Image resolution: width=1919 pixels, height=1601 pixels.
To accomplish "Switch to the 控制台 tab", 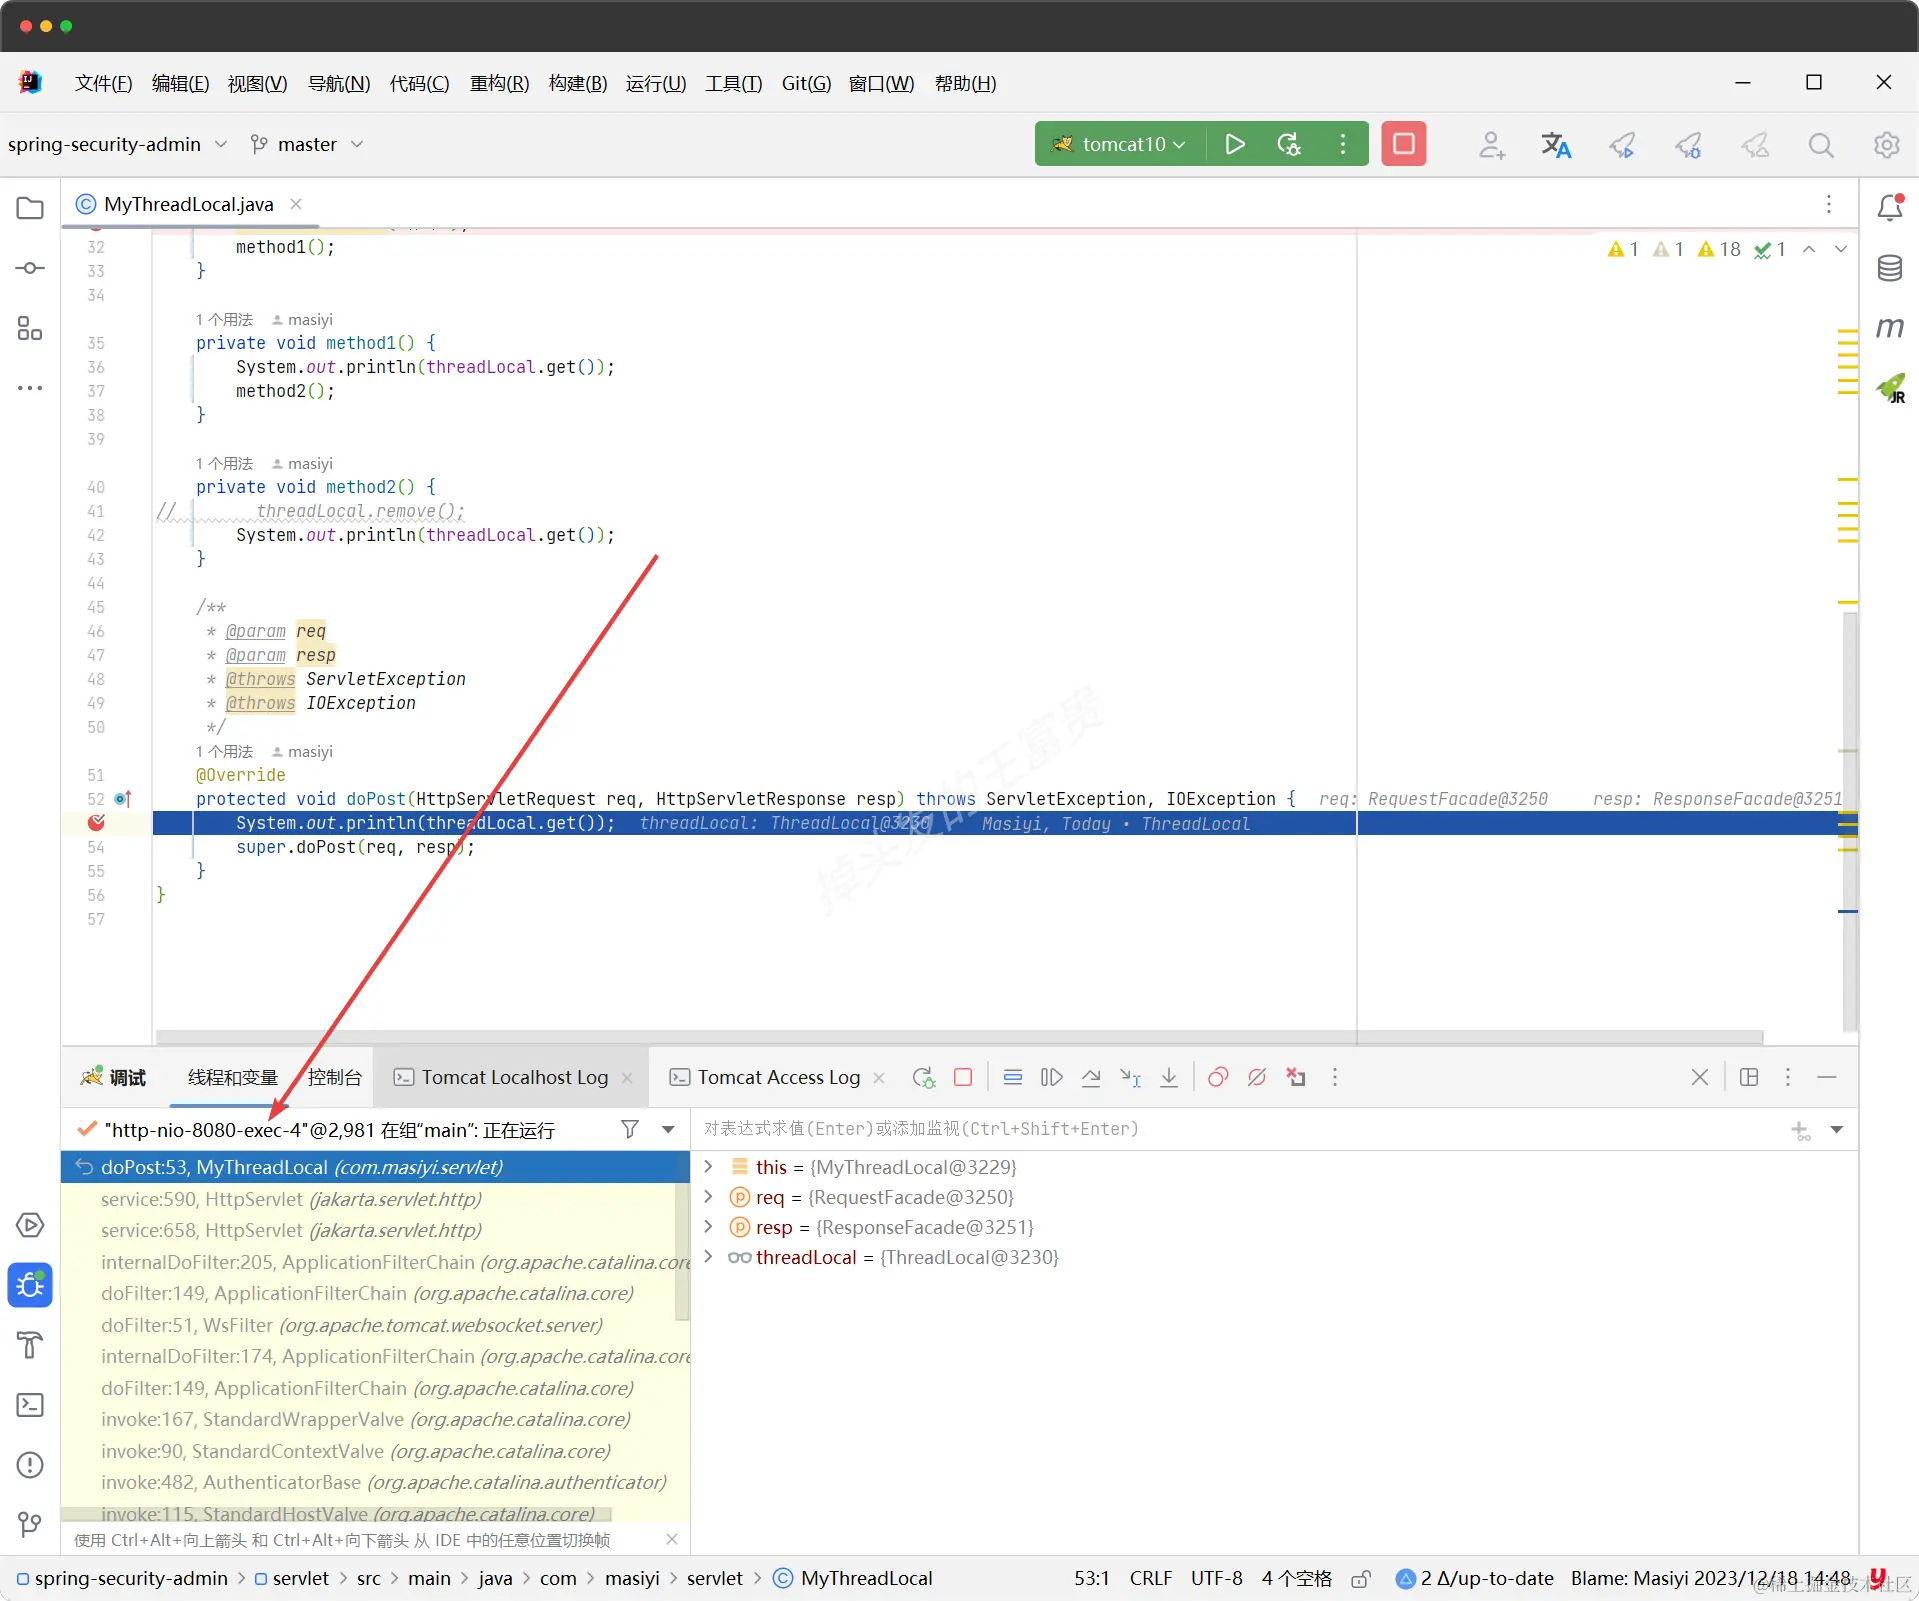I will pos(334,1077).
